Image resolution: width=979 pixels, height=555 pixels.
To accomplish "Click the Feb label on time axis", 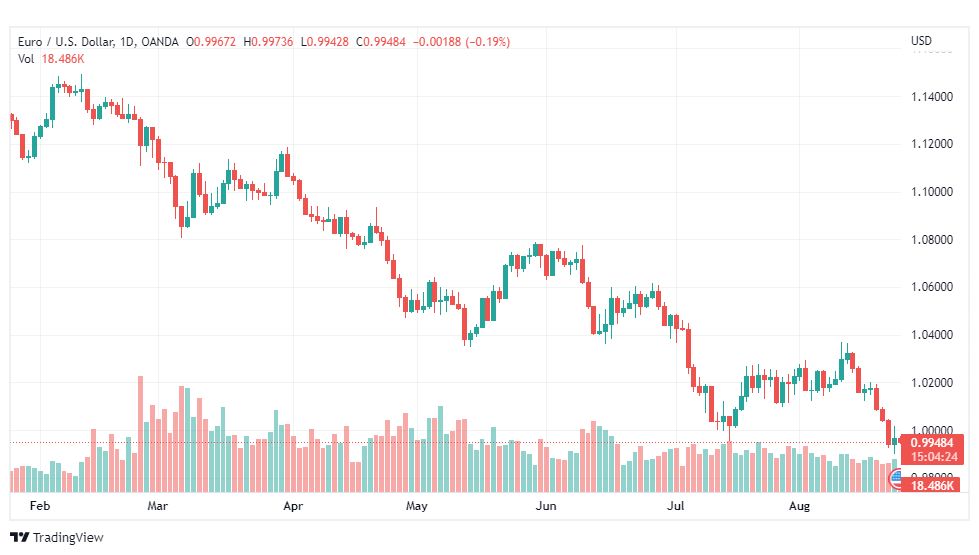I will click(x=40, y=506).
